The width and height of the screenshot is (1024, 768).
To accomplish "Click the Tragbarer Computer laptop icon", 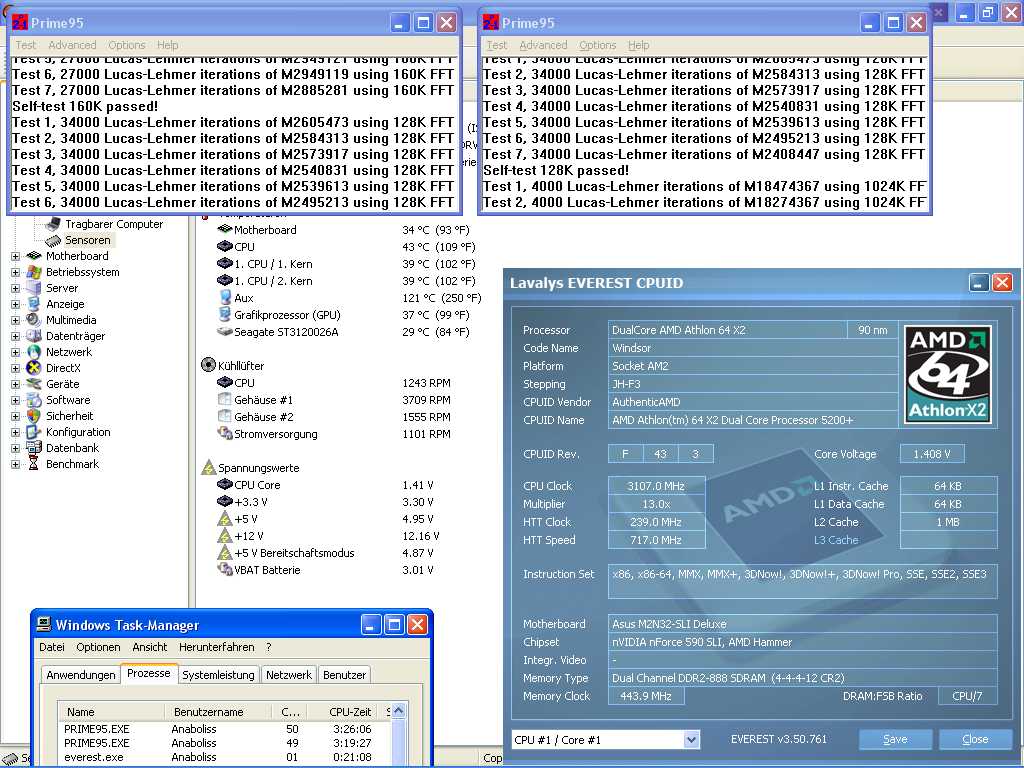I will 53,224.
